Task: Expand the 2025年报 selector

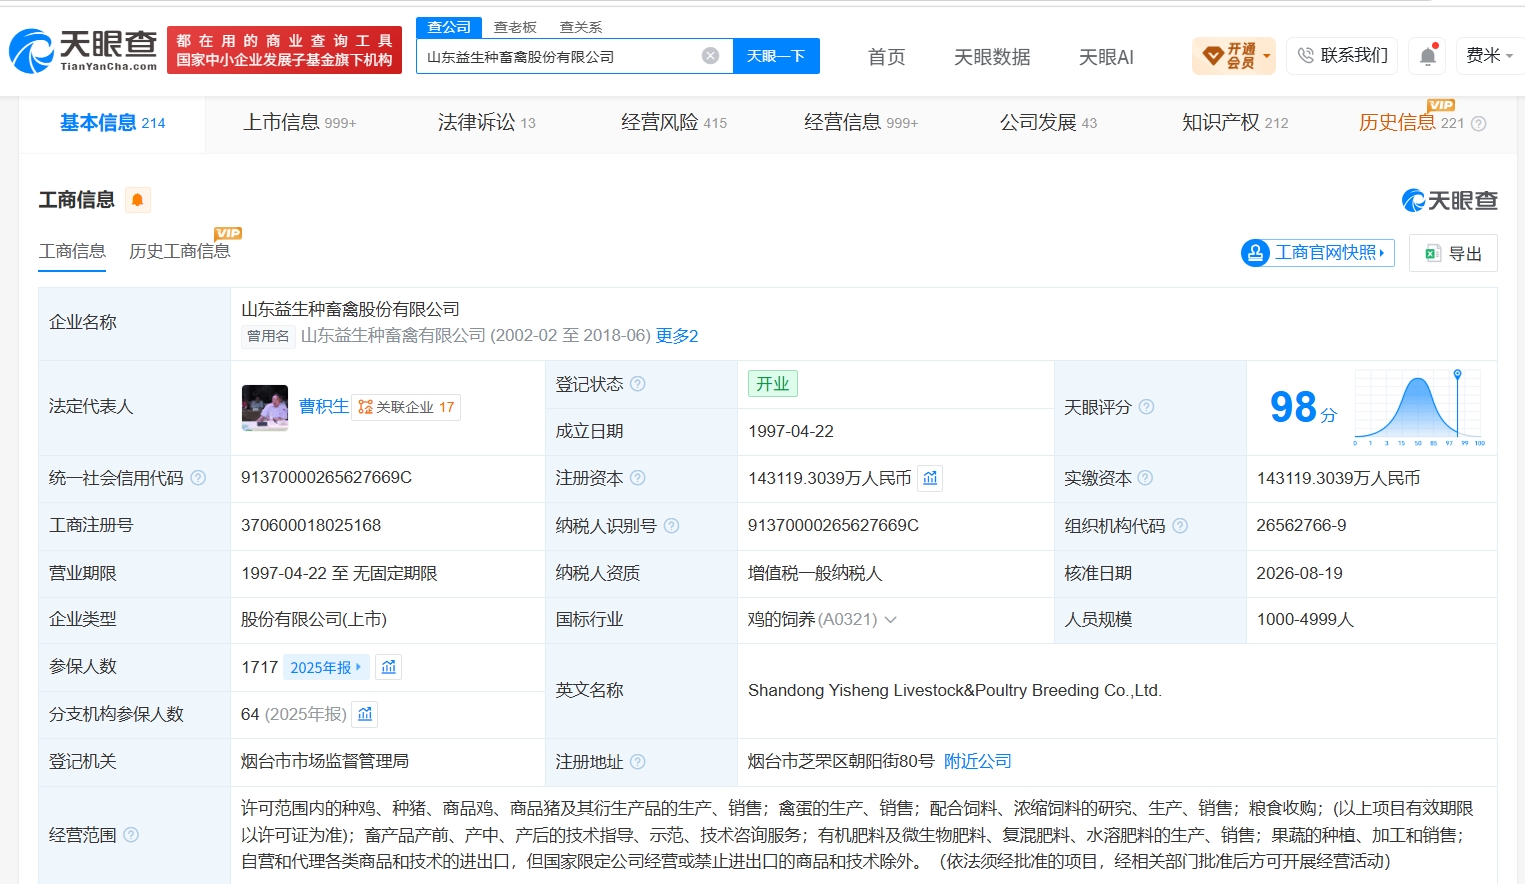Action: (x=326, y=667)
